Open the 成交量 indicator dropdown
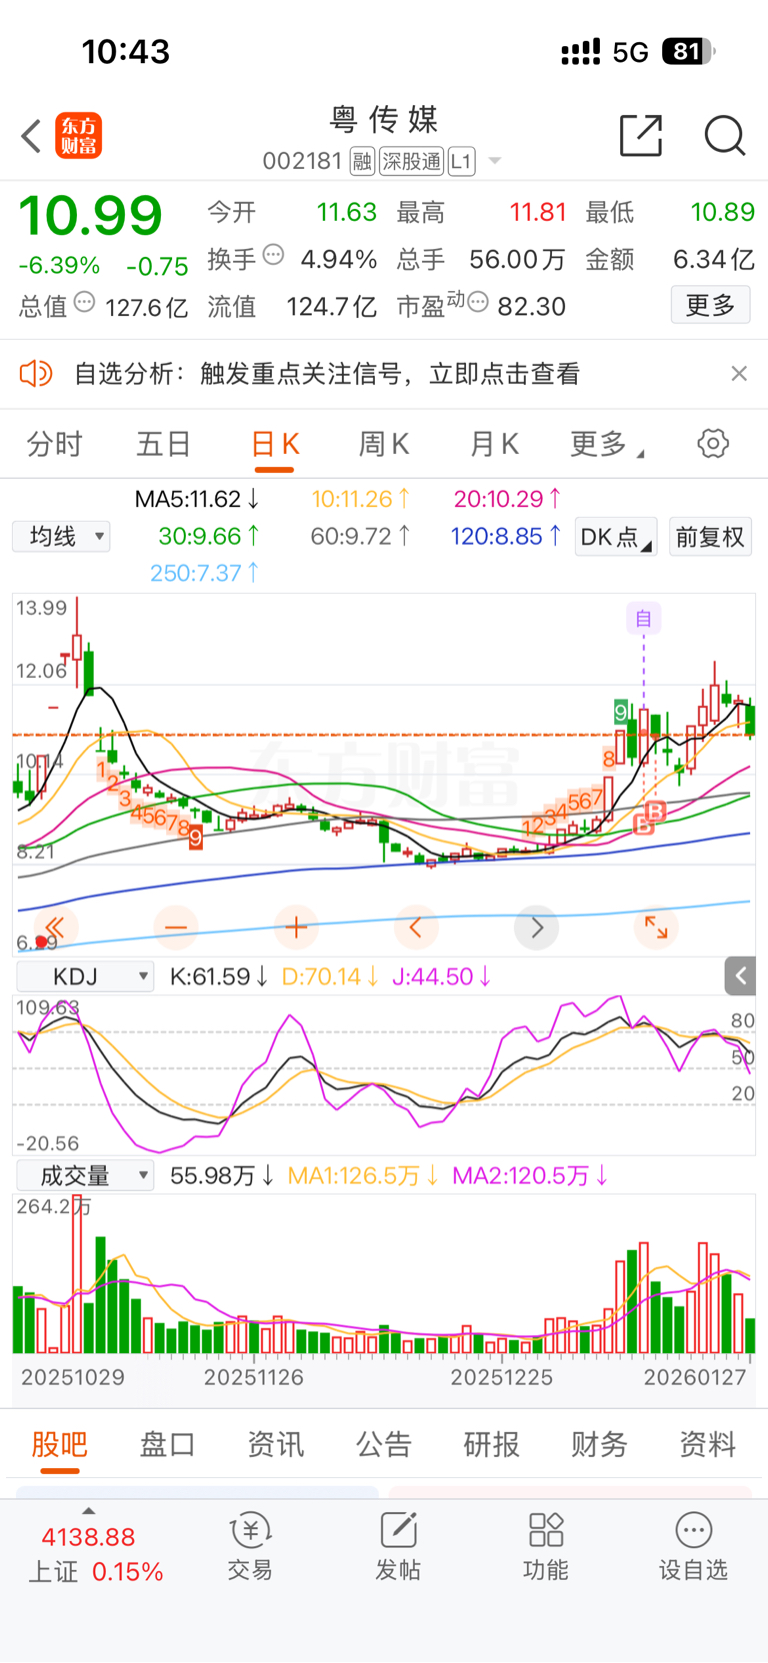The height and width of the screenshot is (1663, 768). click(x=86, y=1176)
